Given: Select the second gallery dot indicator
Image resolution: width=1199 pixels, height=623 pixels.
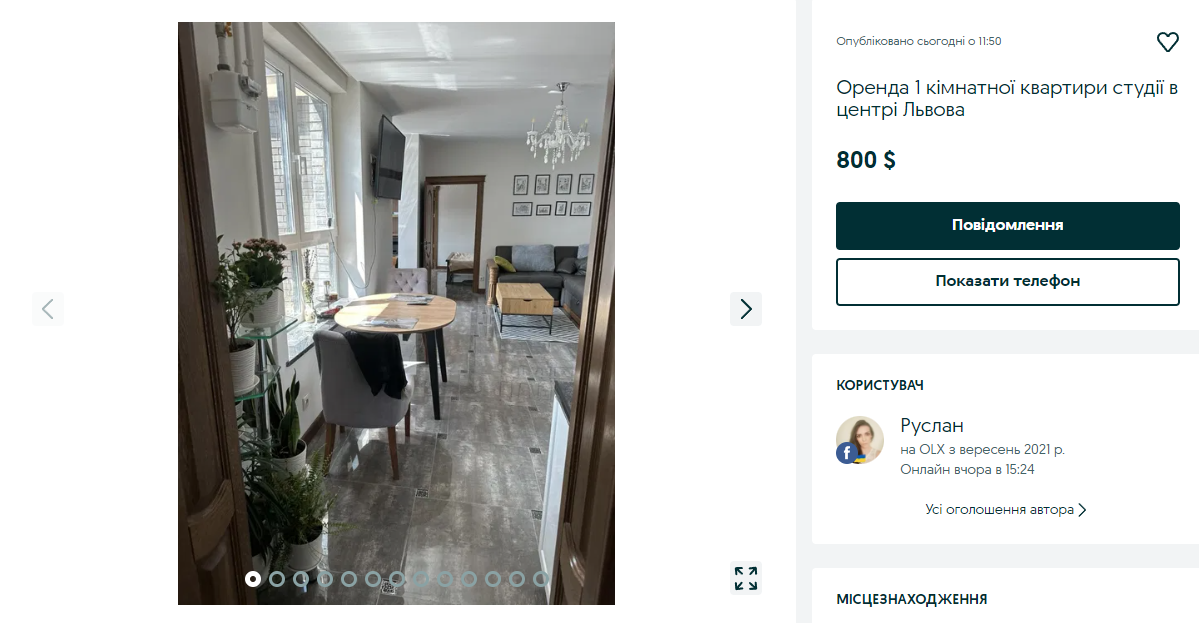Looking at the screenshot, I should [x=277, y=579].
